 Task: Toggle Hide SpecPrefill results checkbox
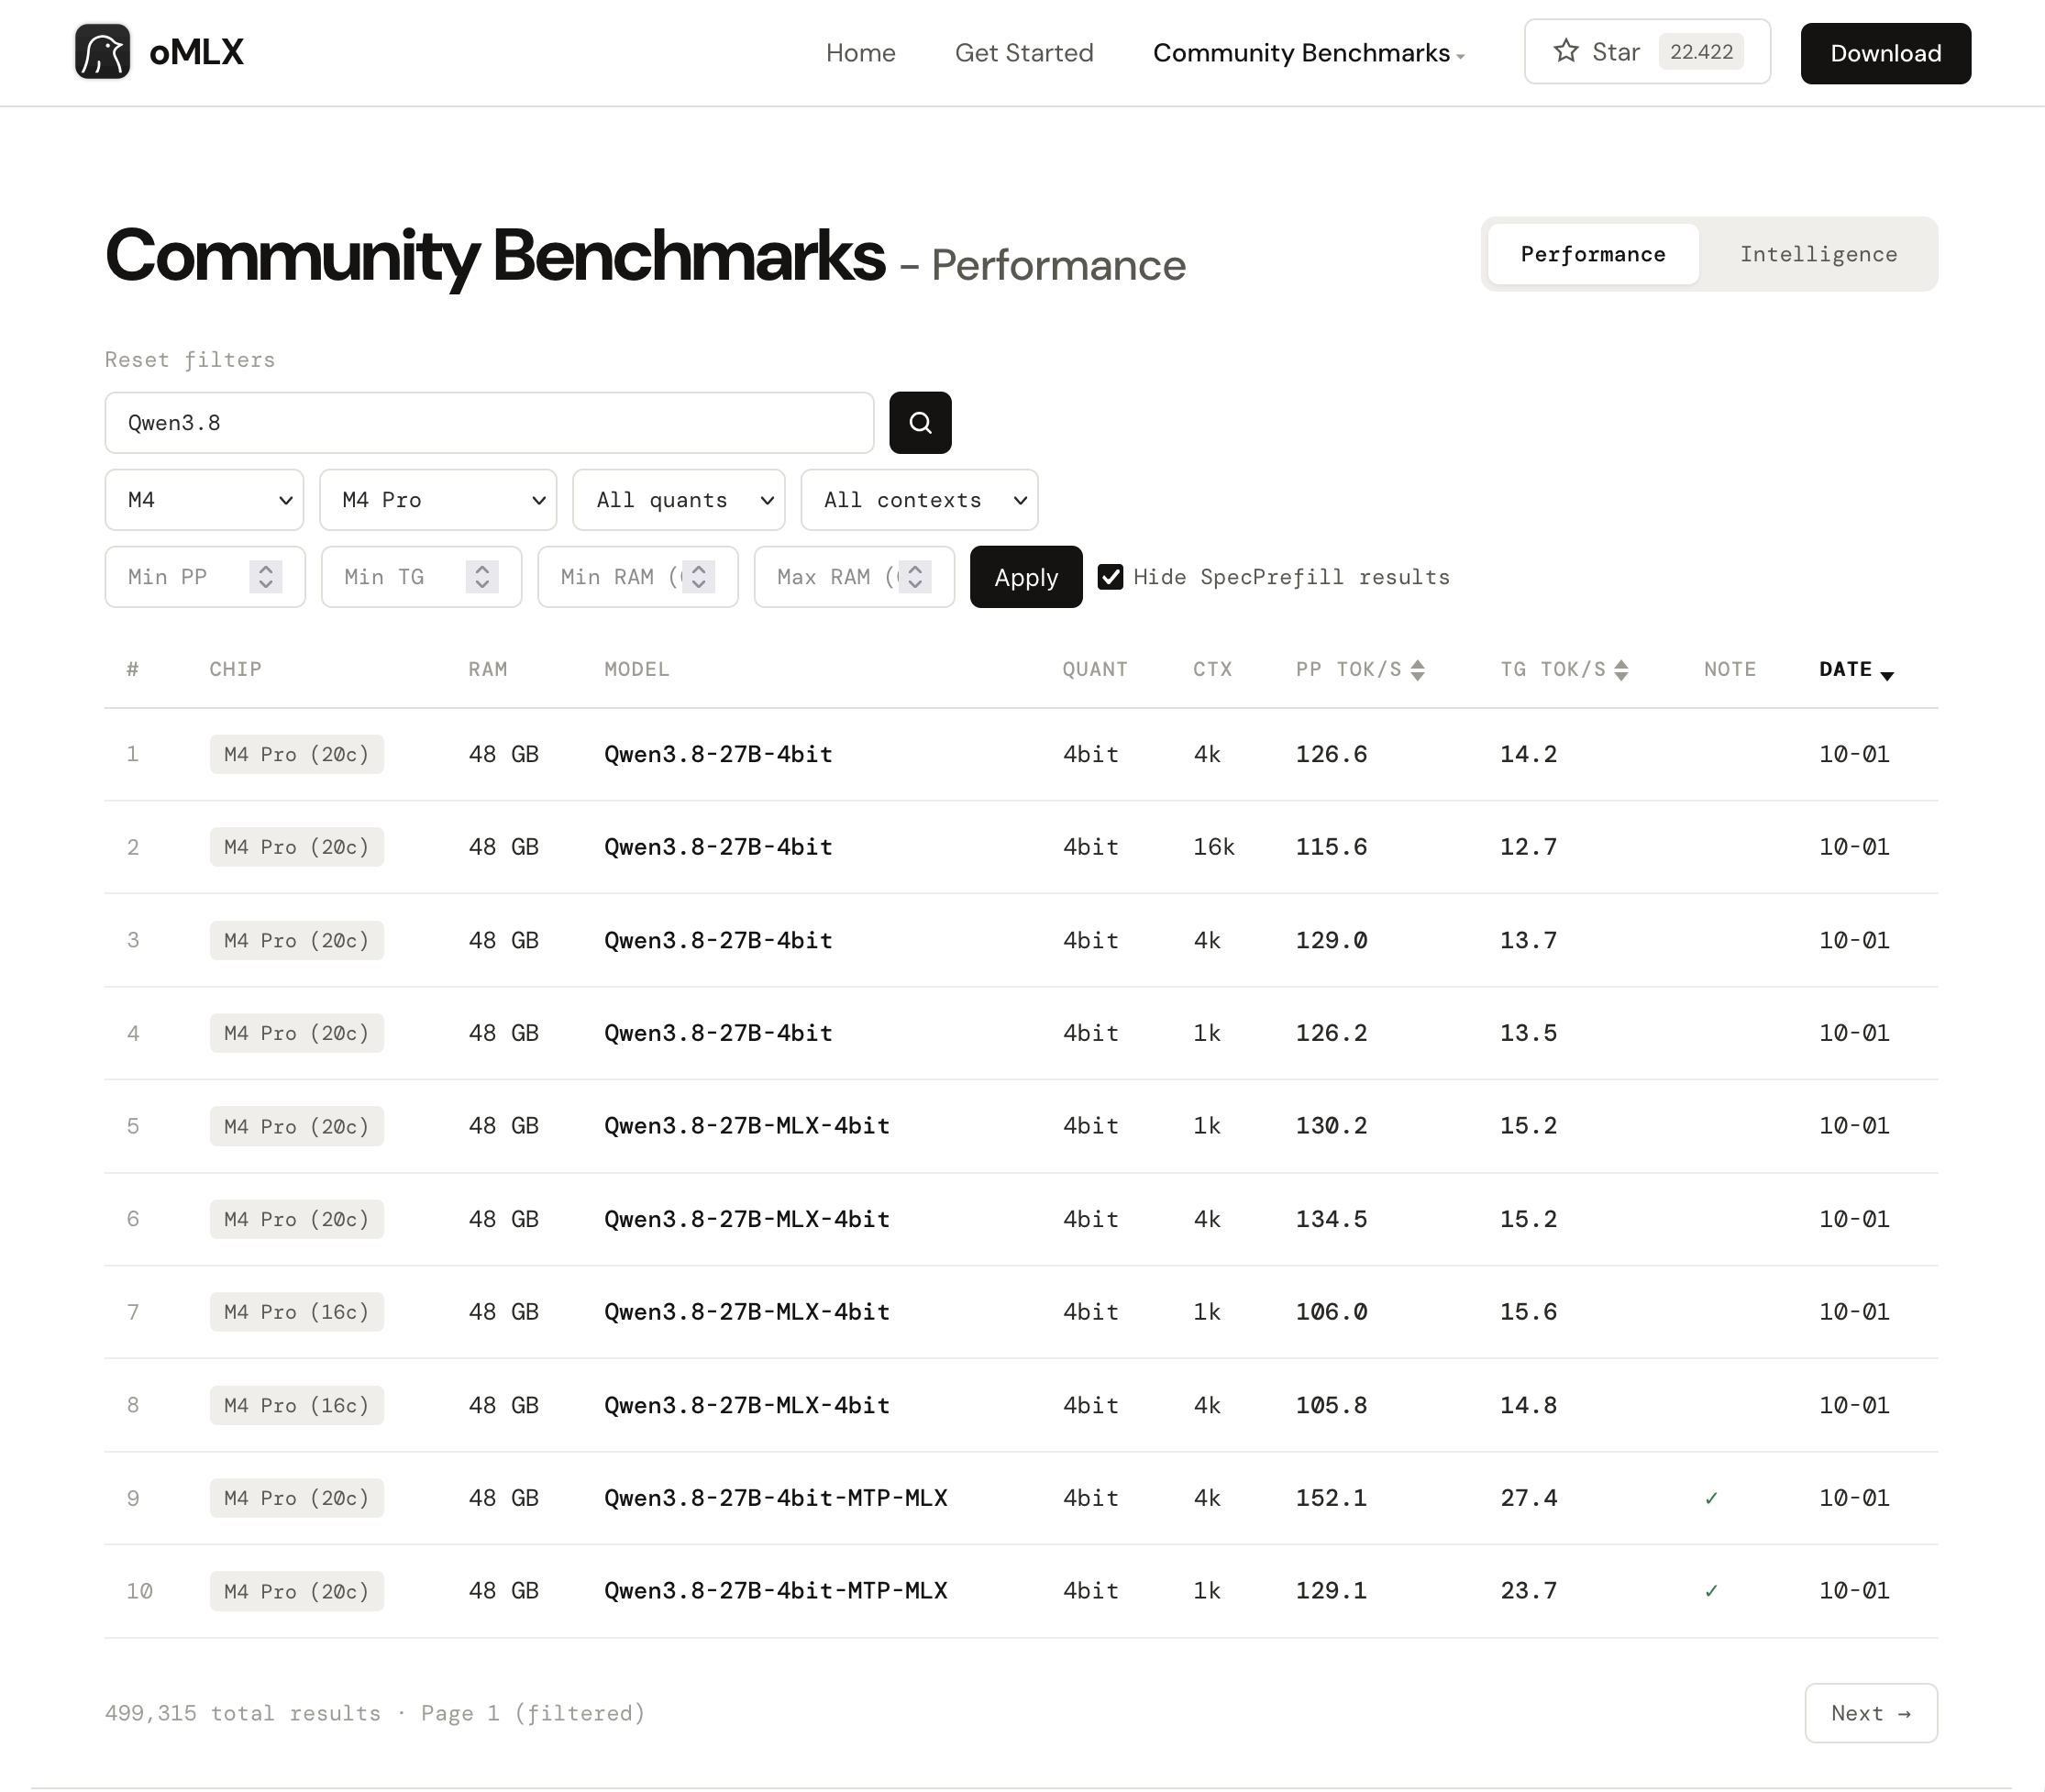pos(1110,577)
